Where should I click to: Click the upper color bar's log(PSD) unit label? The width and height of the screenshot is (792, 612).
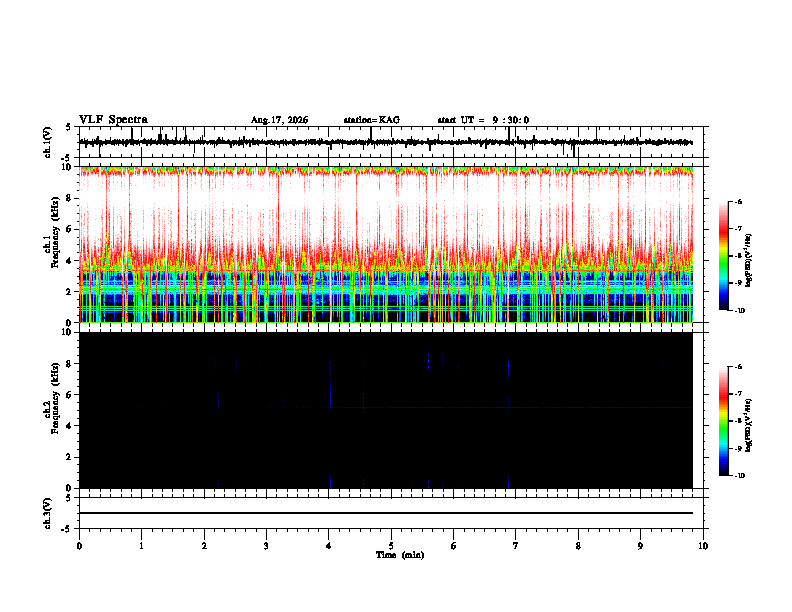click(x=750, y=260)
